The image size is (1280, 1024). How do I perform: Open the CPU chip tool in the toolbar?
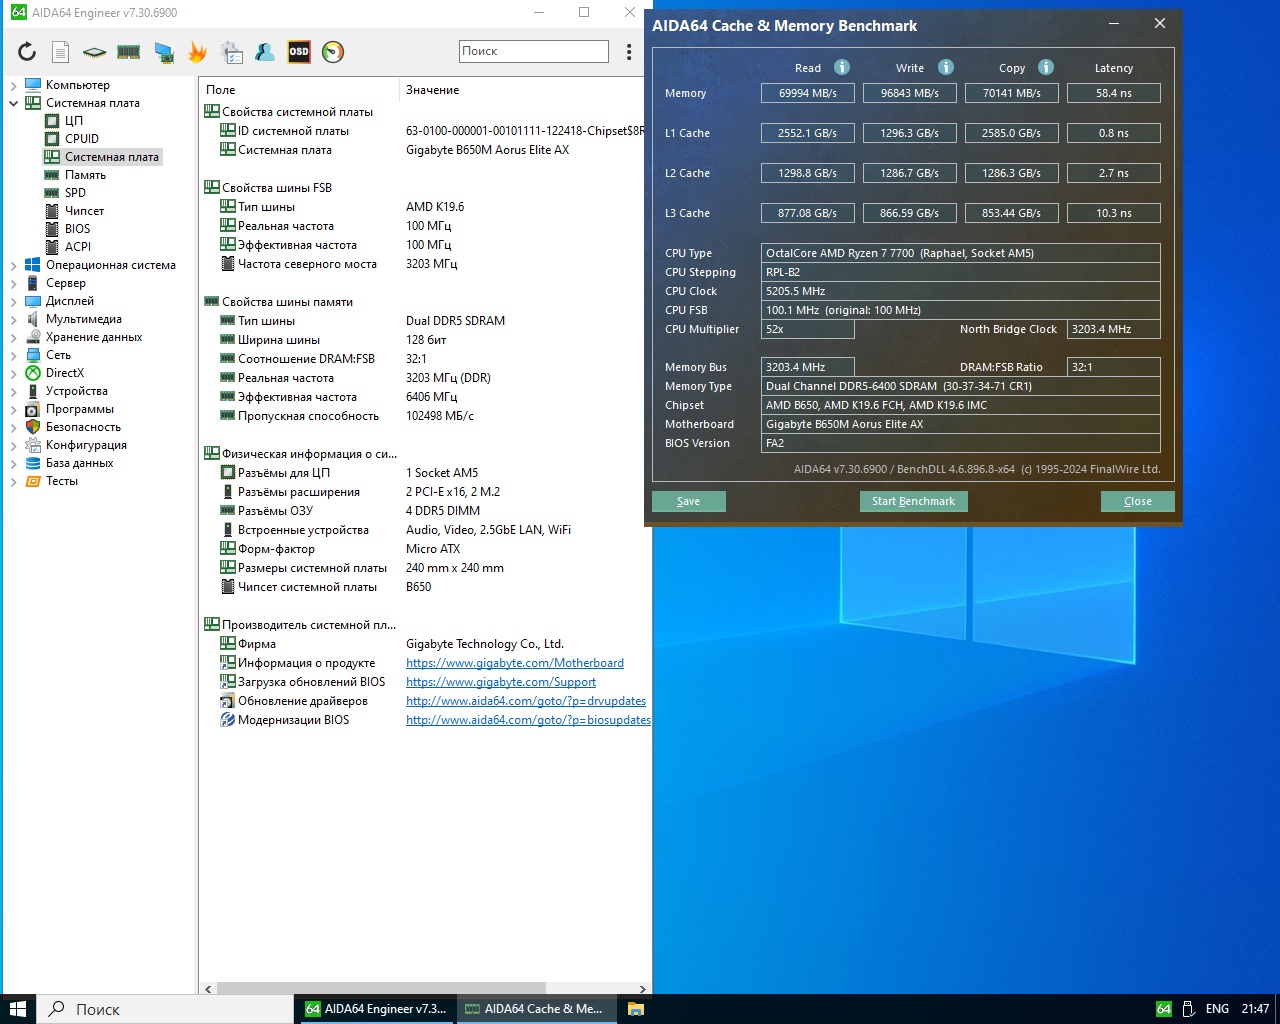click(94, 52)
